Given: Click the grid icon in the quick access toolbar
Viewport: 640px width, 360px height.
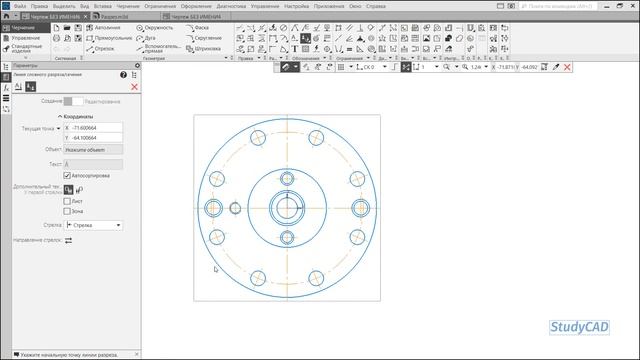Looking at the screenshot, I should click(341, 67).
